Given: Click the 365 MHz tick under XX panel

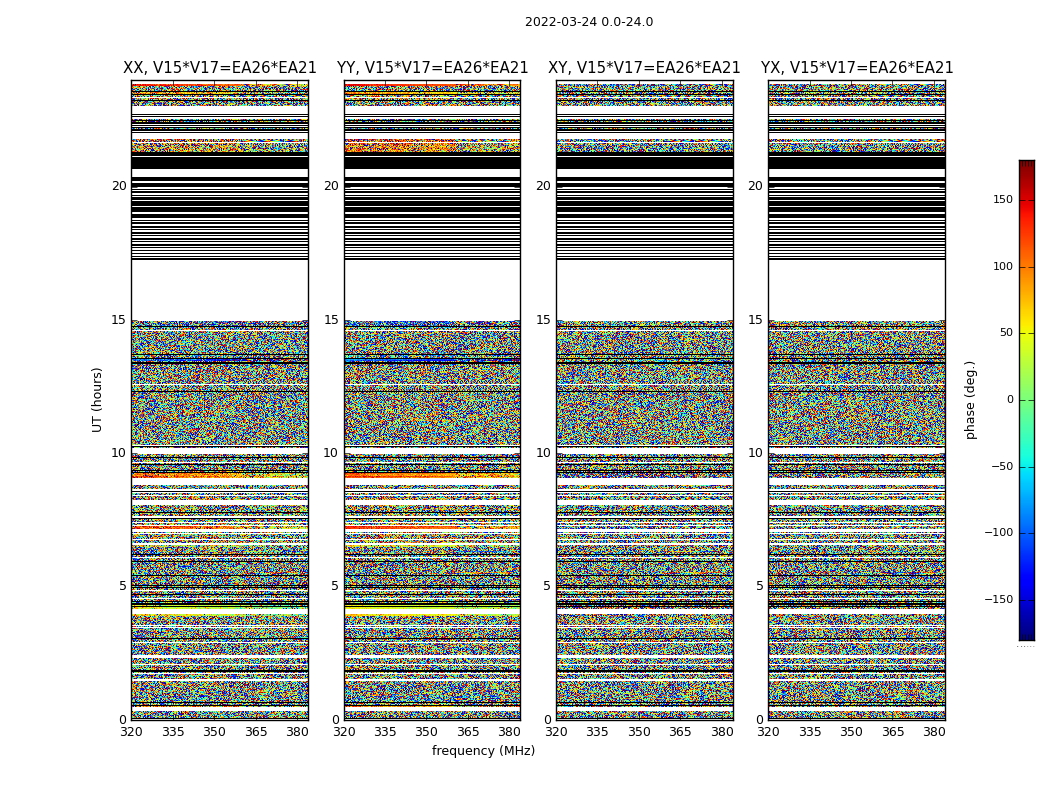Looking at the screenshot, I should click(x=256, y=732).
